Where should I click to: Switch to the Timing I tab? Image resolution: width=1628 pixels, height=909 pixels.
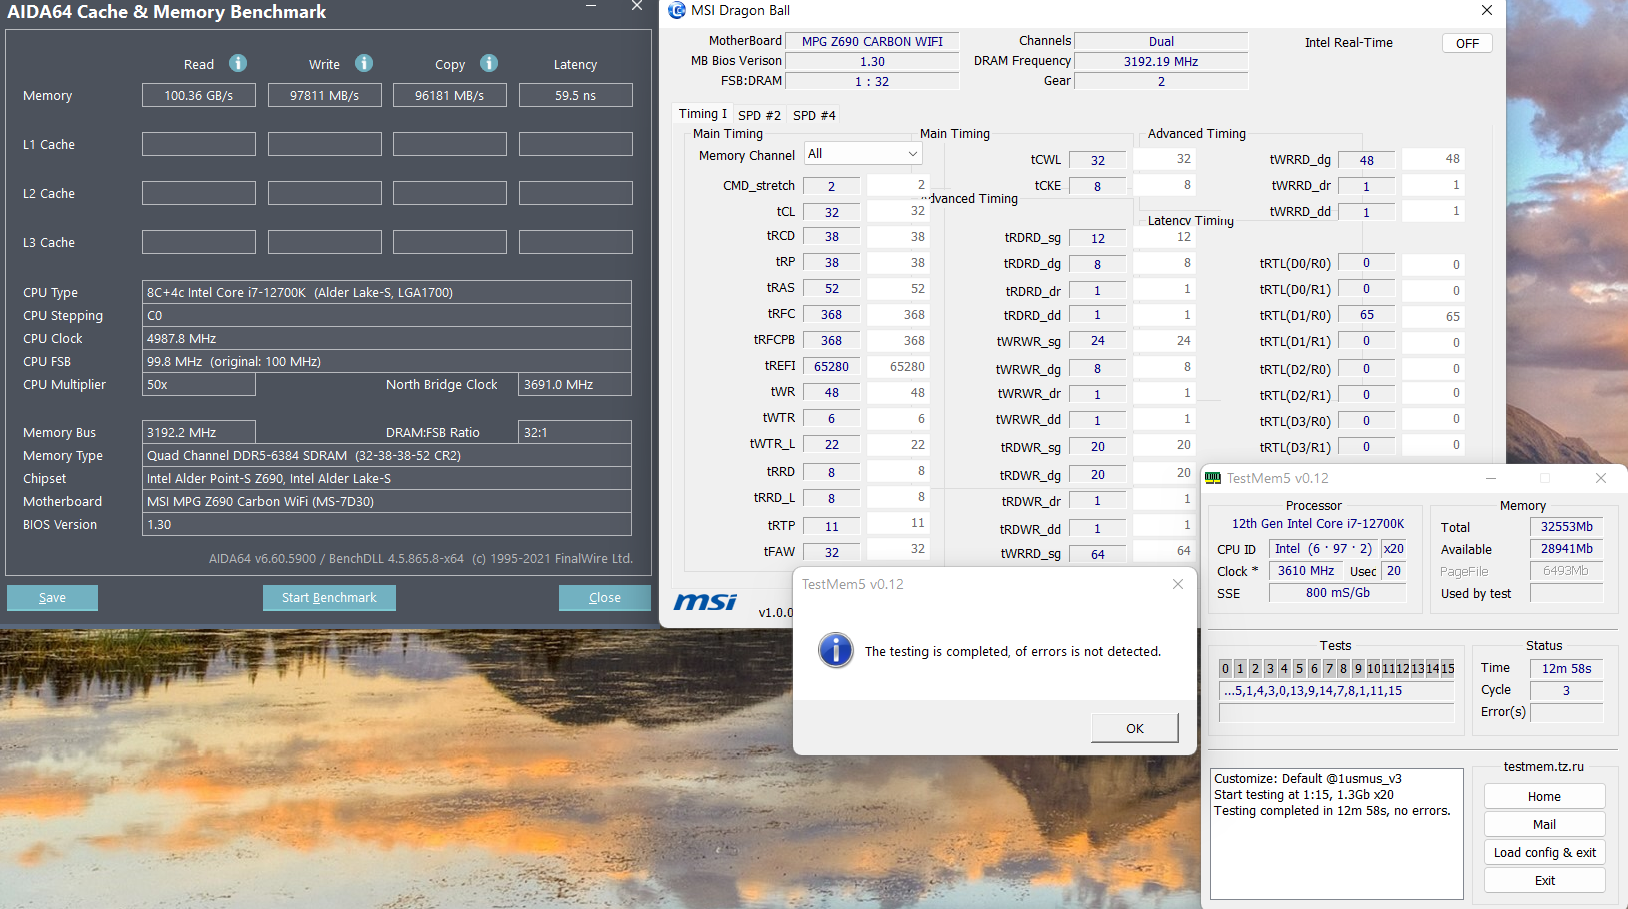pos(703,114)
